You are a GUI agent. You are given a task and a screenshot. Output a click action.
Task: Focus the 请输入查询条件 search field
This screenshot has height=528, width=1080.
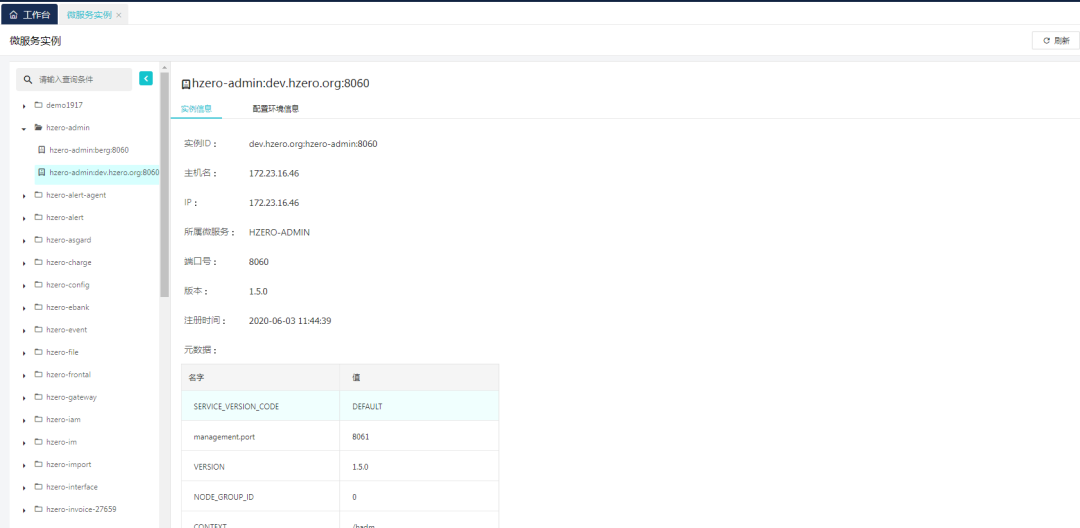[x=82, y=79]
